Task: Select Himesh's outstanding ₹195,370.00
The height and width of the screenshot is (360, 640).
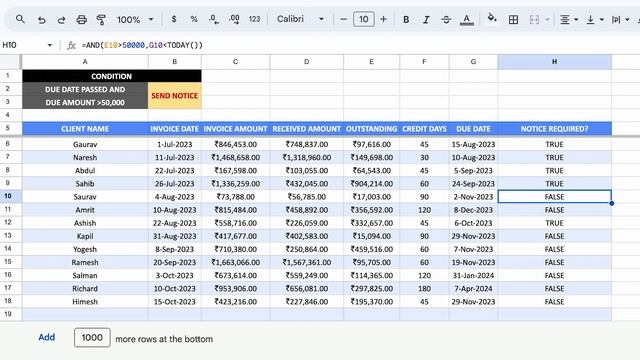Action: click(x=371, y=302)
